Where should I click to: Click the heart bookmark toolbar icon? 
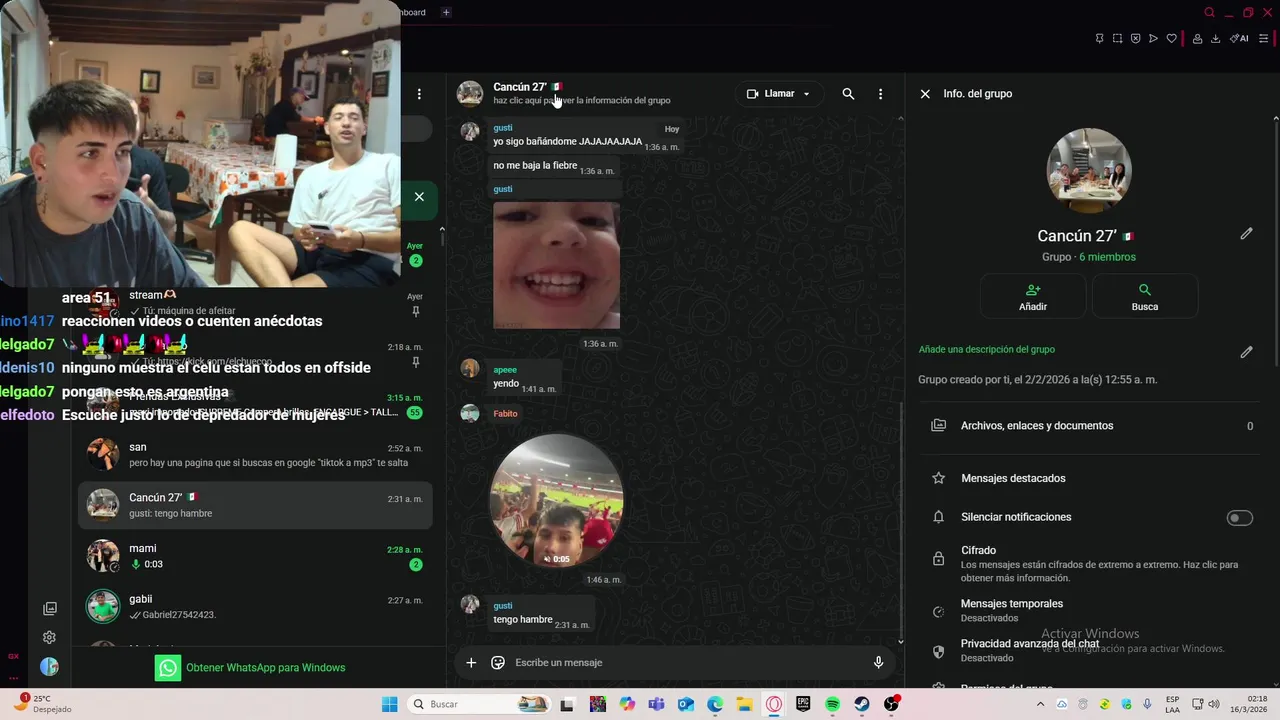point(1171,39)
